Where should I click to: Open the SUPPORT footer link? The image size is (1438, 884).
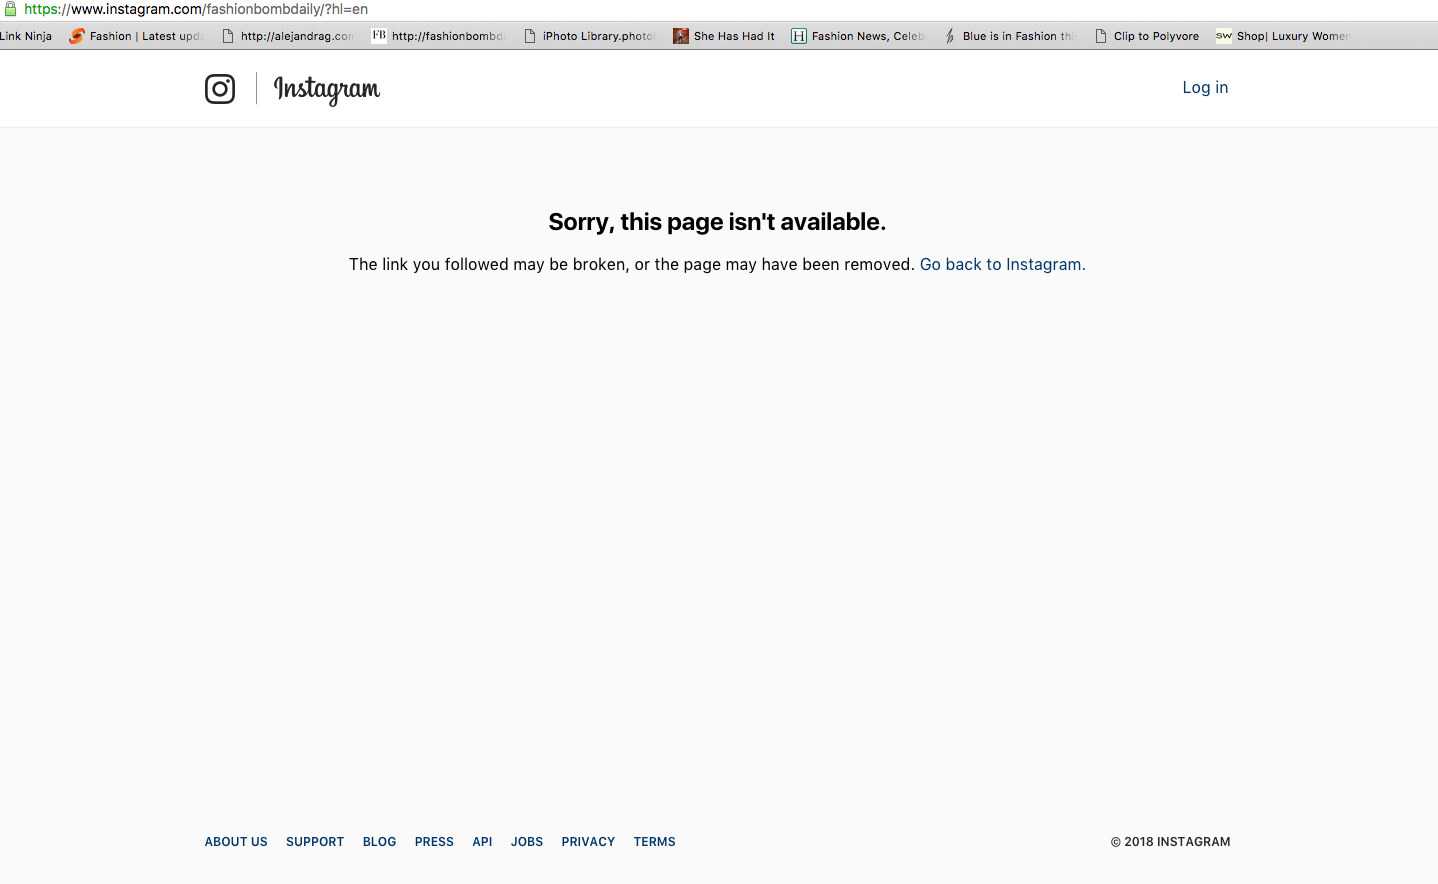315,842
